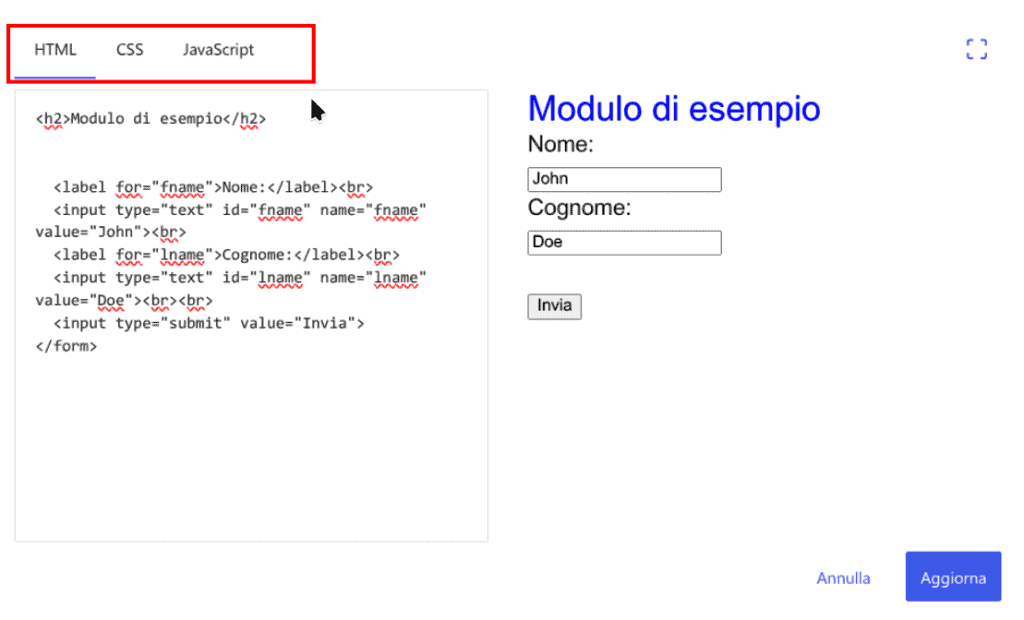
Task: Click the label for="fname" code line
Action: (213, 188)
